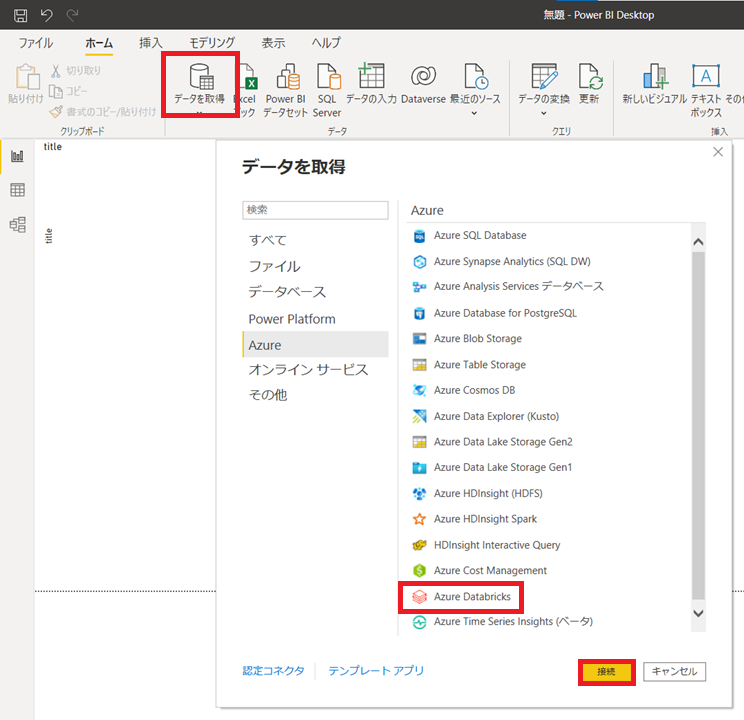744x720 pixels.
Task: Open the テンプレート アプリ link
Action: (x=376, y=671)
